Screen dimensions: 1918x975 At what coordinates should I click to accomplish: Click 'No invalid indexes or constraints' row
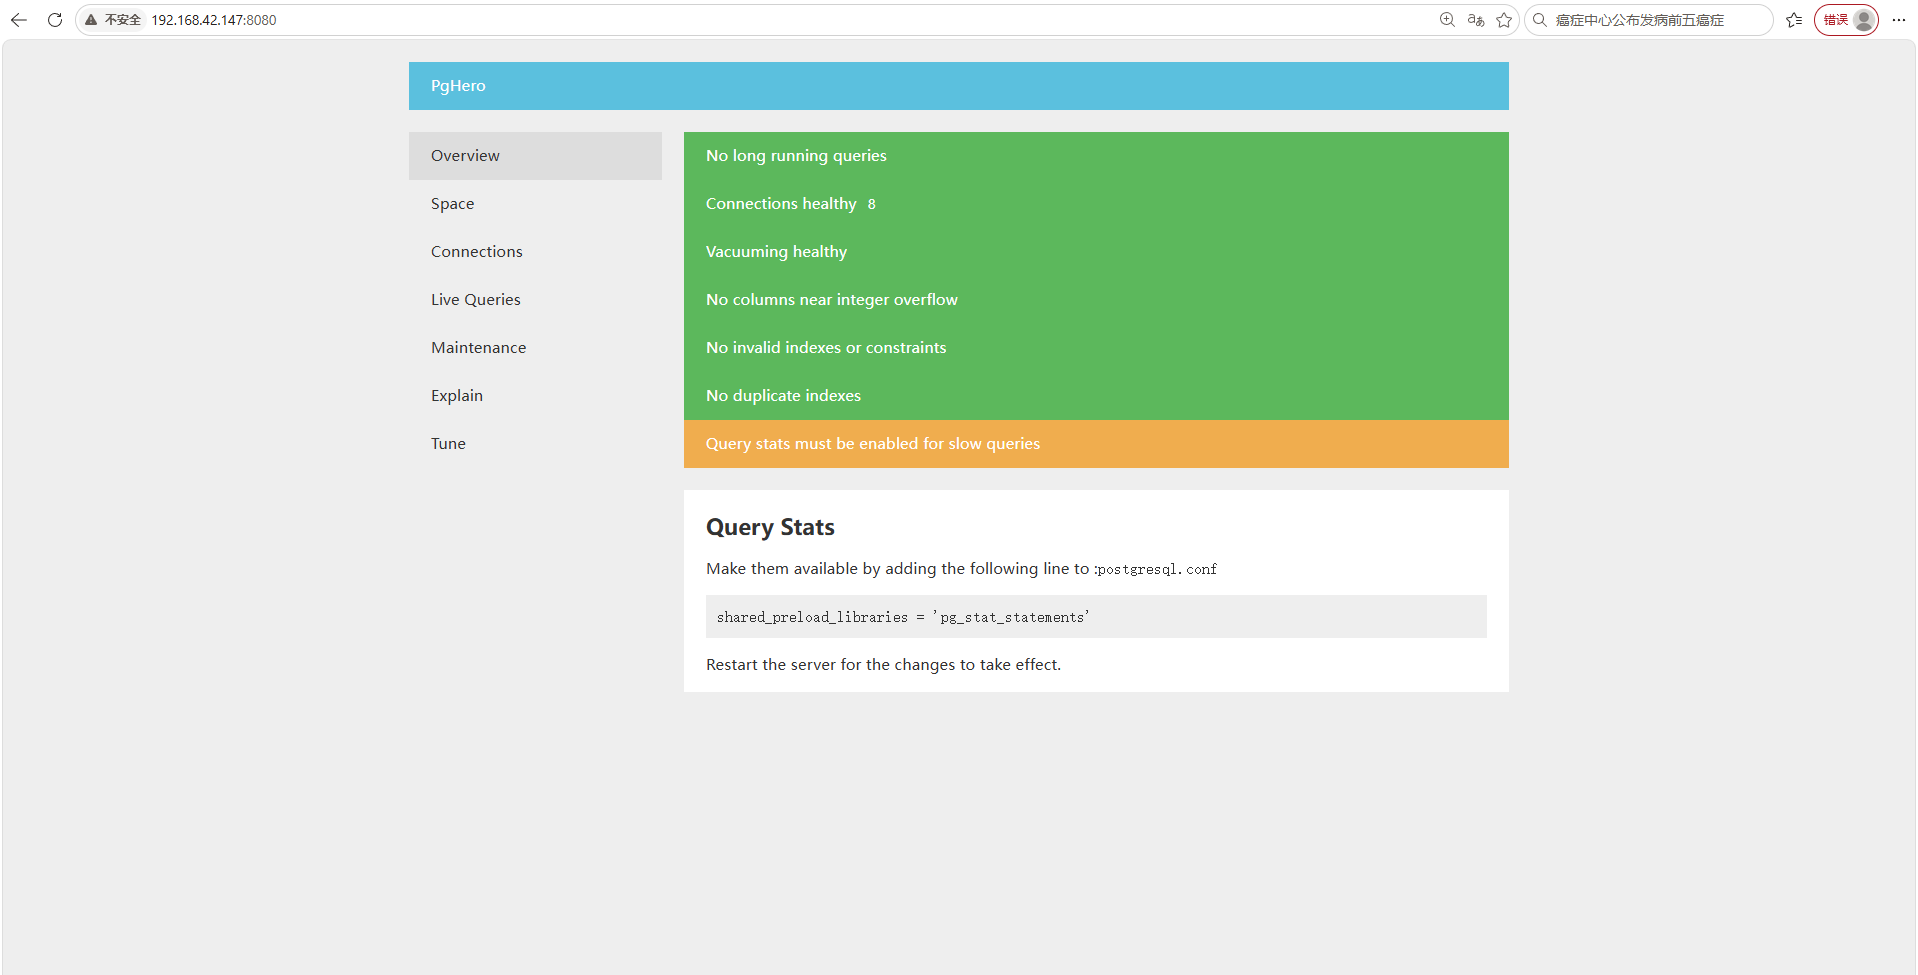(1096, 348)
